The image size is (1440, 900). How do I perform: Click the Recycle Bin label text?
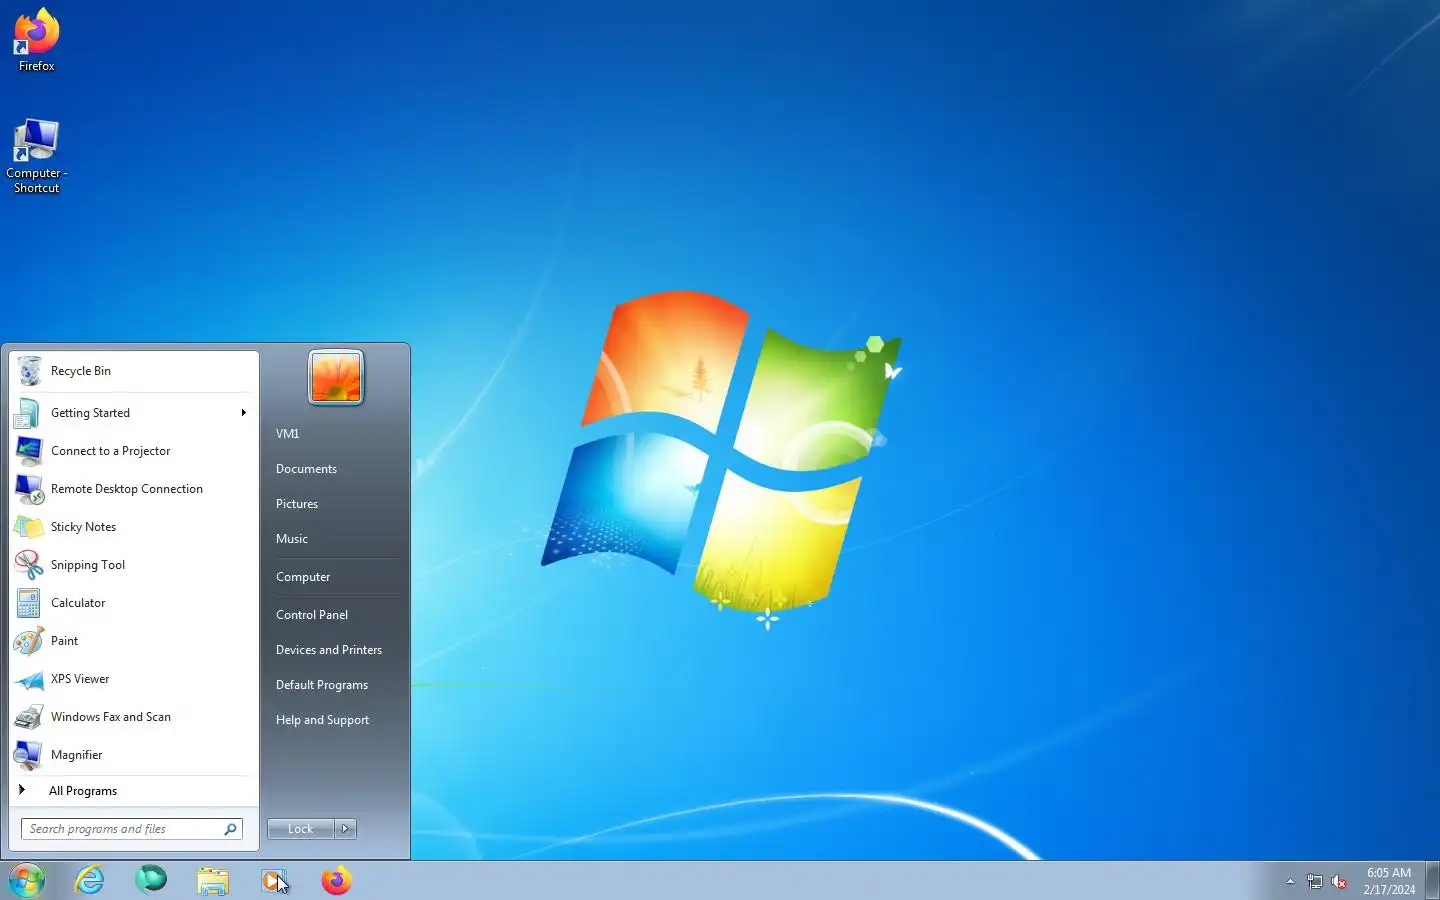point(81,371)
